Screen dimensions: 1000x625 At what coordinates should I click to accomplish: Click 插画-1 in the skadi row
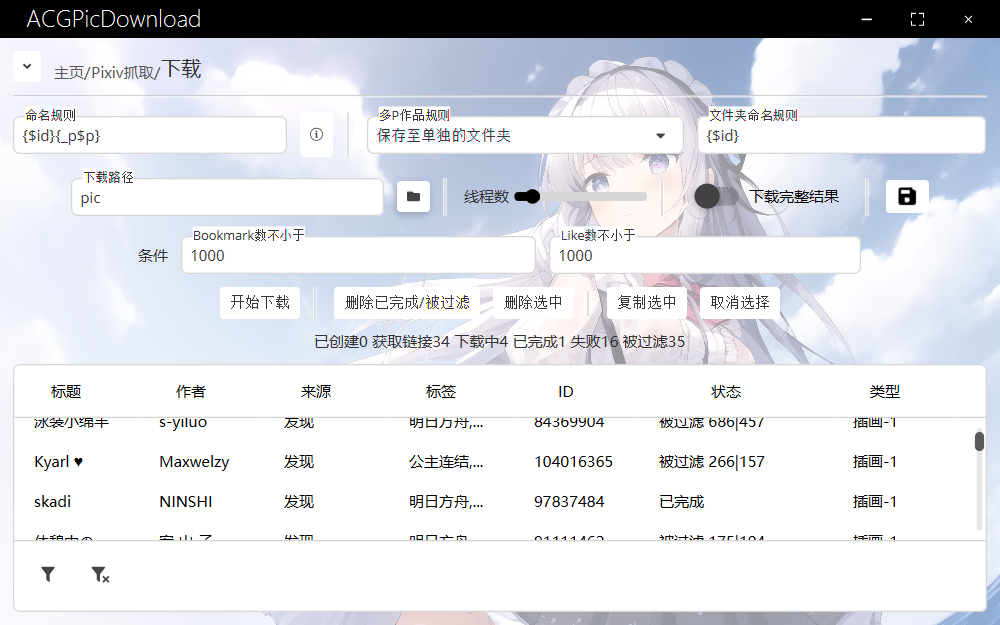tap(874, 502)
